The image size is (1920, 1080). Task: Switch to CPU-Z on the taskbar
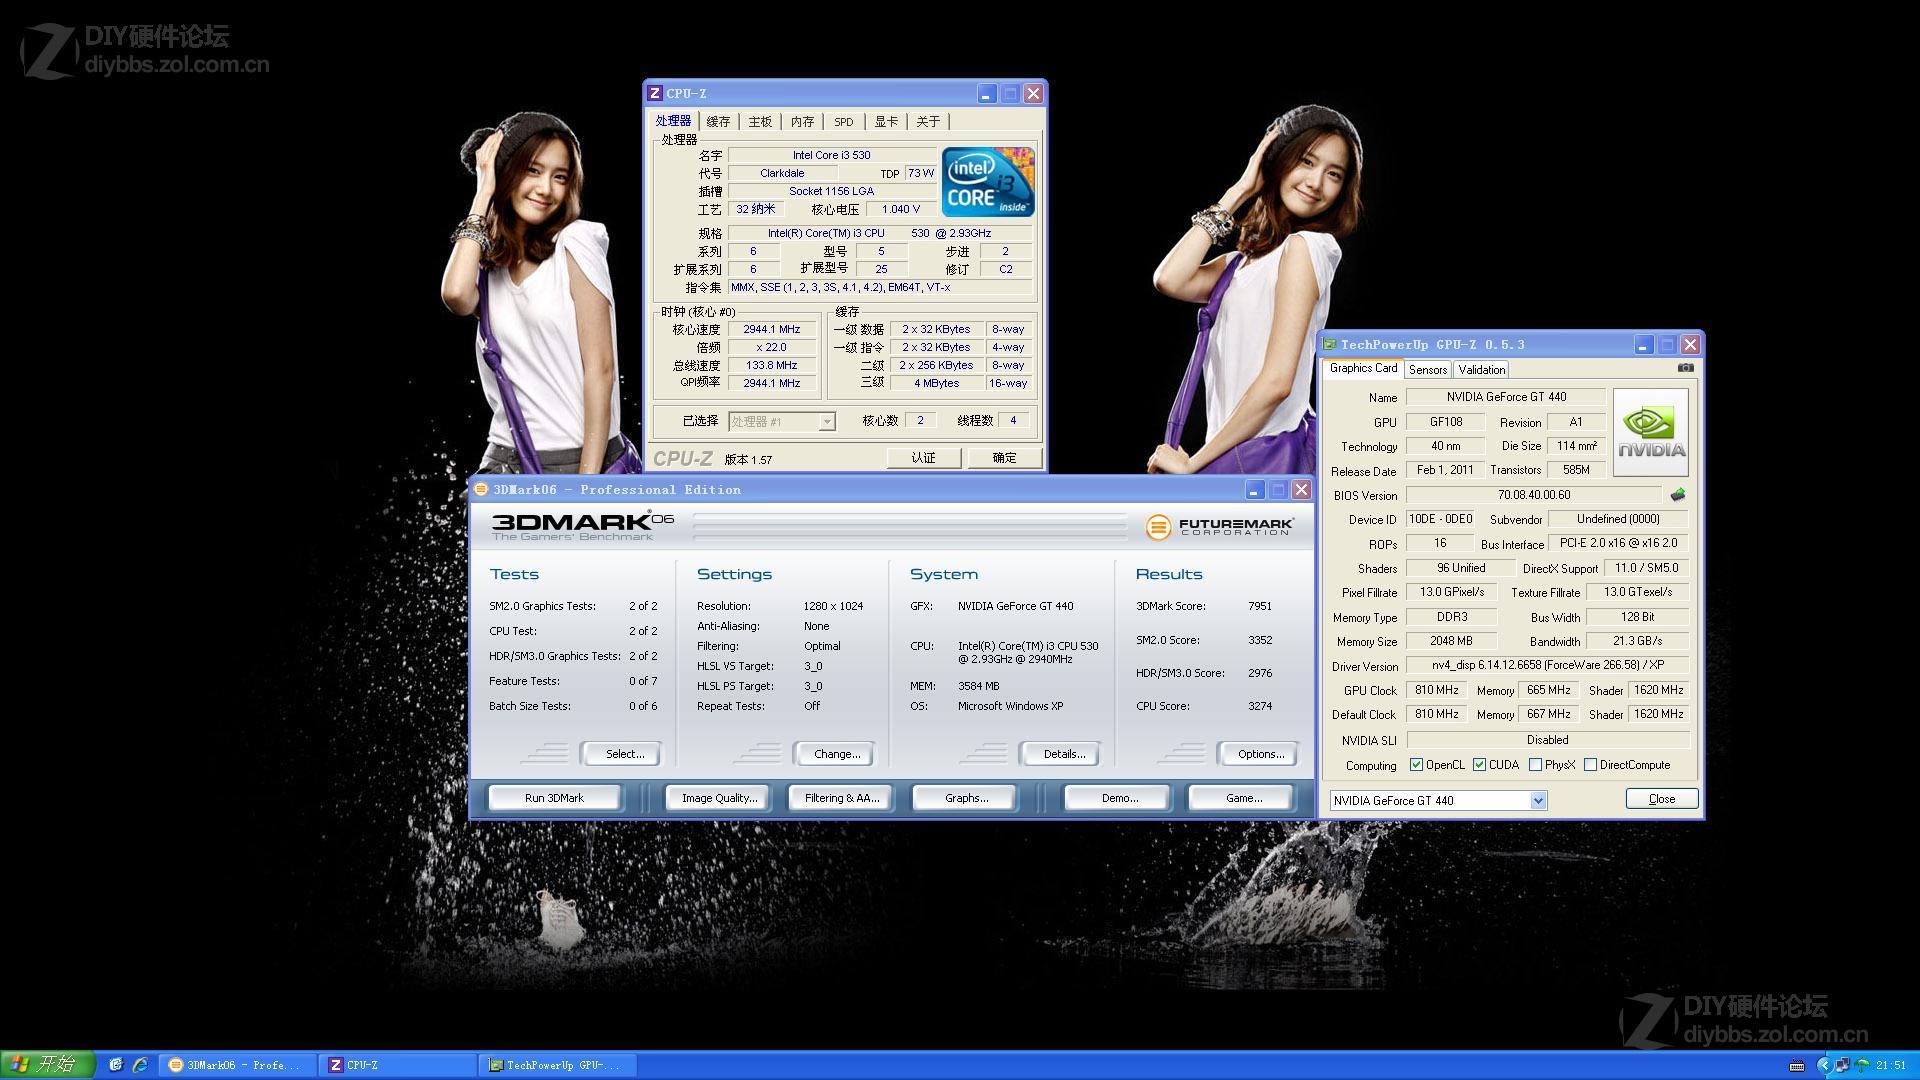398,1065
